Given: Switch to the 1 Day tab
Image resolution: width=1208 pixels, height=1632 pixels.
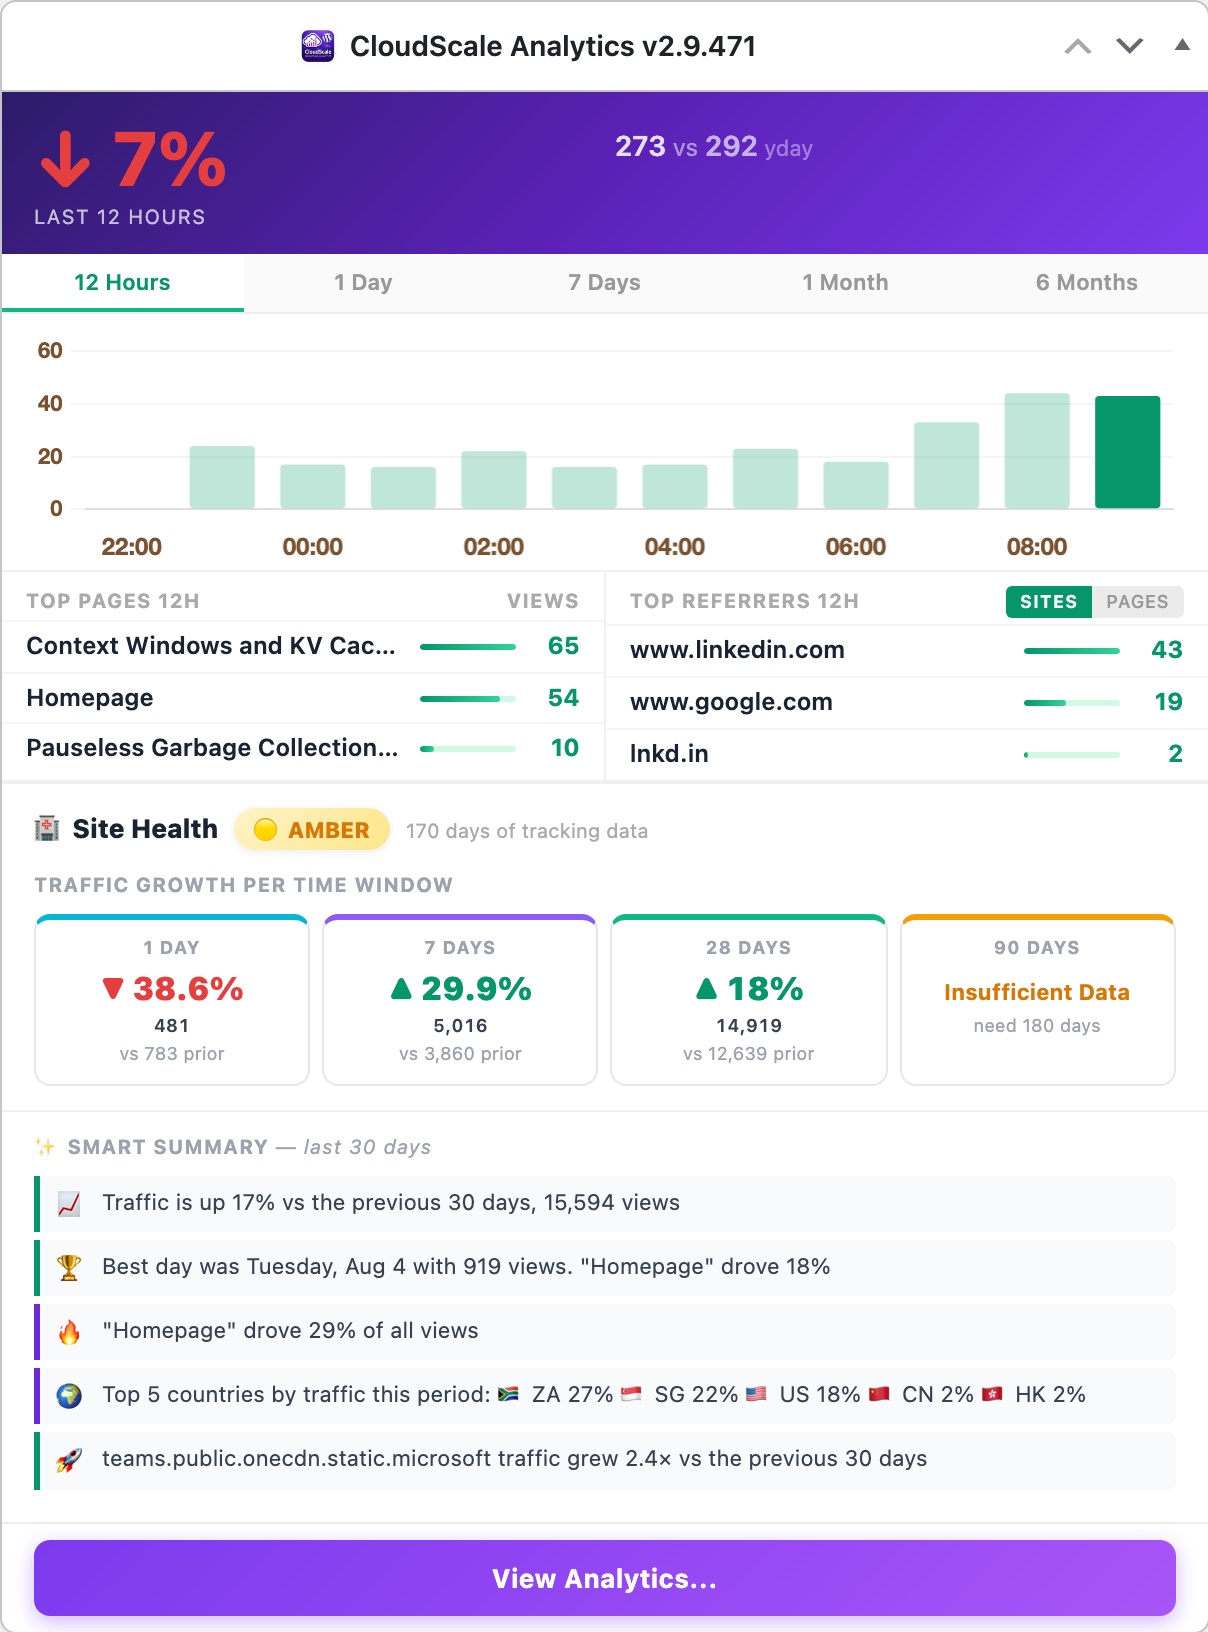Looking at the screenshot, I should point(363,283).
